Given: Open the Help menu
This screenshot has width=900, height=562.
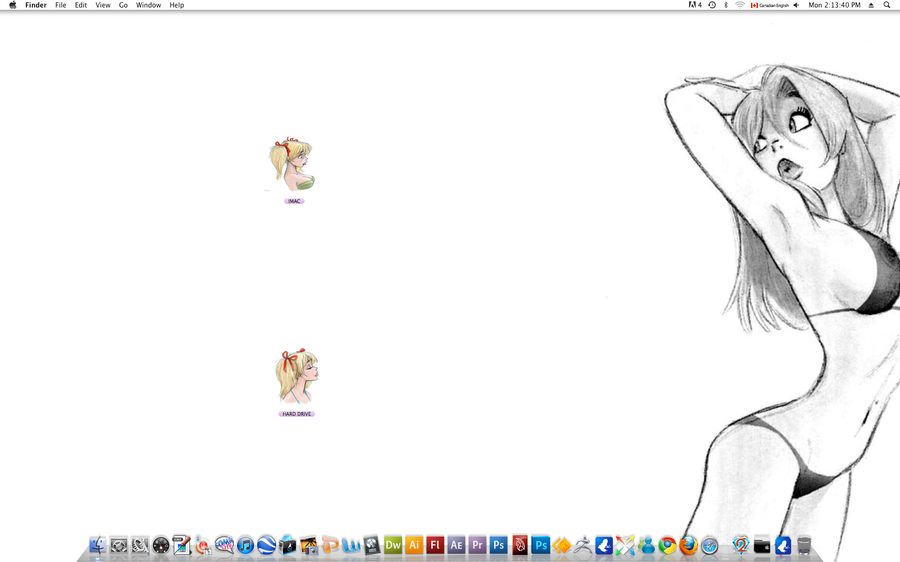Looking at the screenshot, I should 177,5.
